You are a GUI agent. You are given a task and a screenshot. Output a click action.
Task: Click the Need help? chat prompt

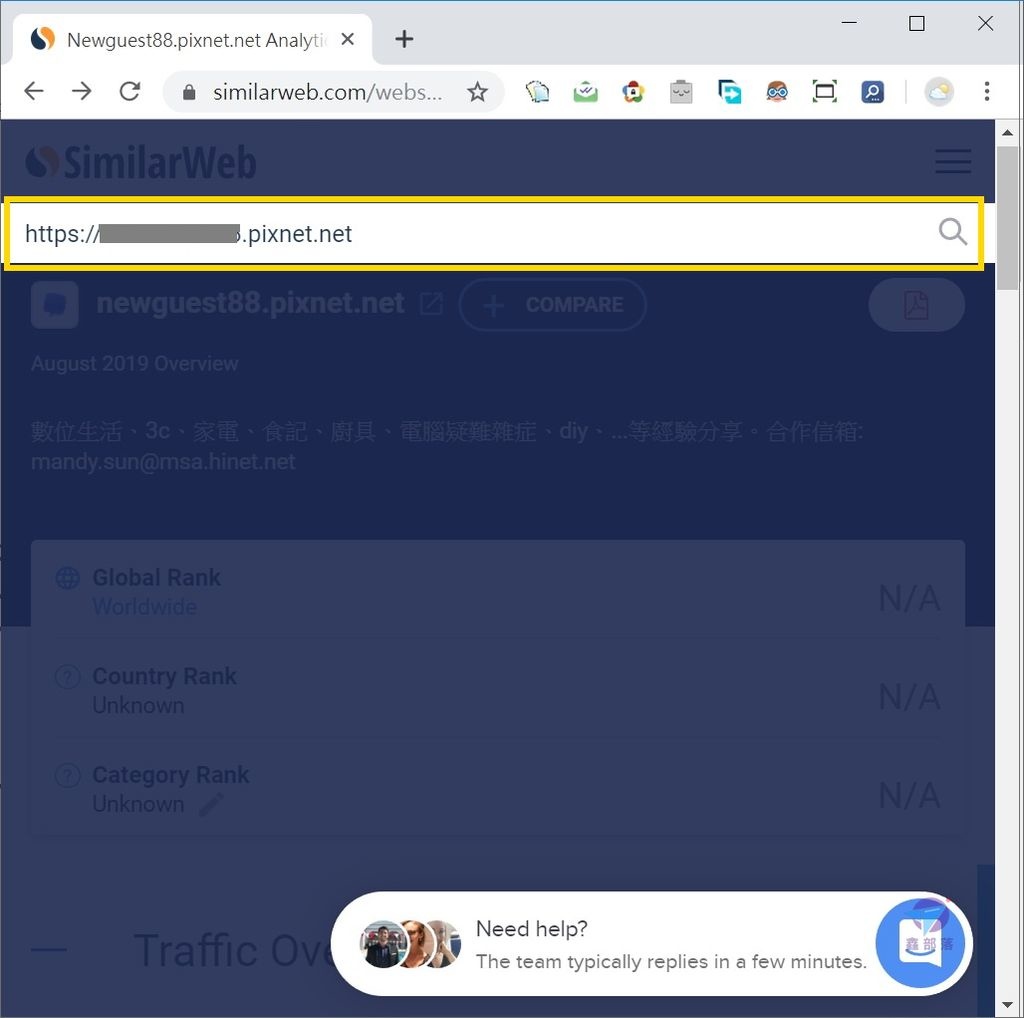pyautogui.click(x=651, y=944)
